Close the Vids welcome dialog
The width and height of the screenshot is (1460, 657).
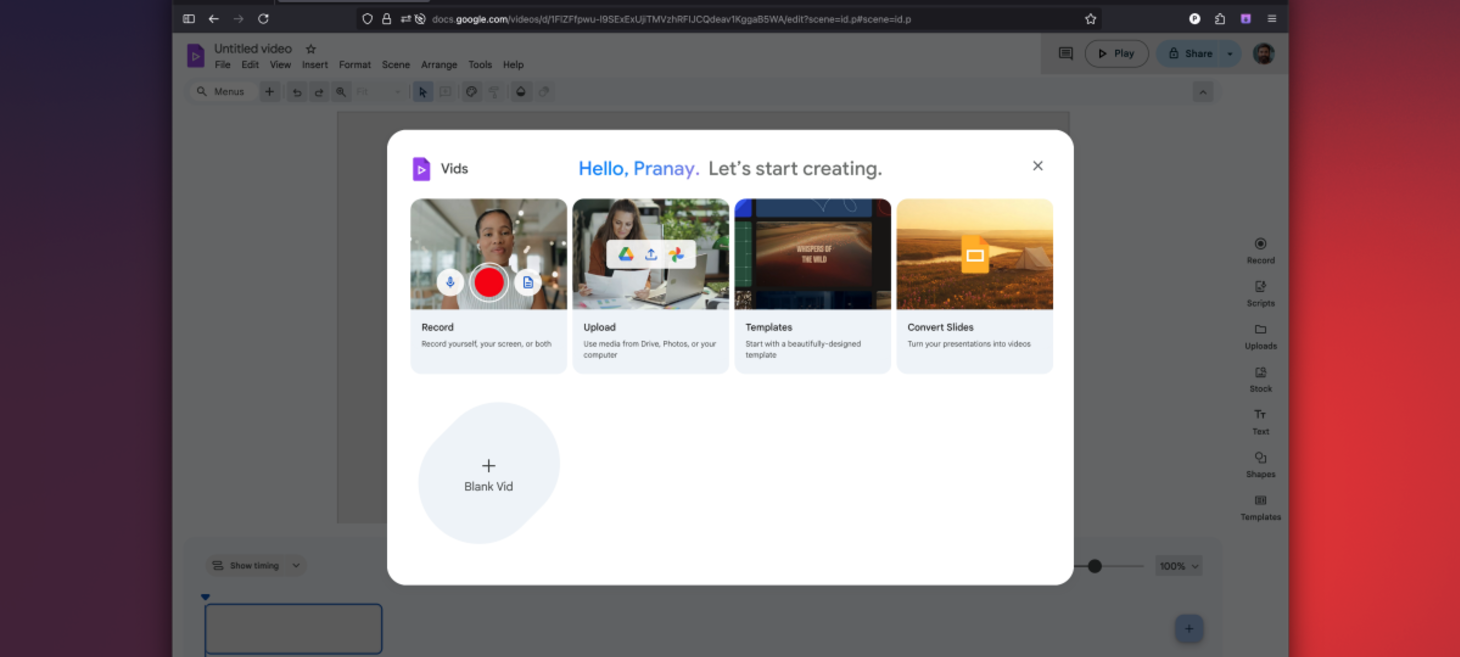[1037, 166]
